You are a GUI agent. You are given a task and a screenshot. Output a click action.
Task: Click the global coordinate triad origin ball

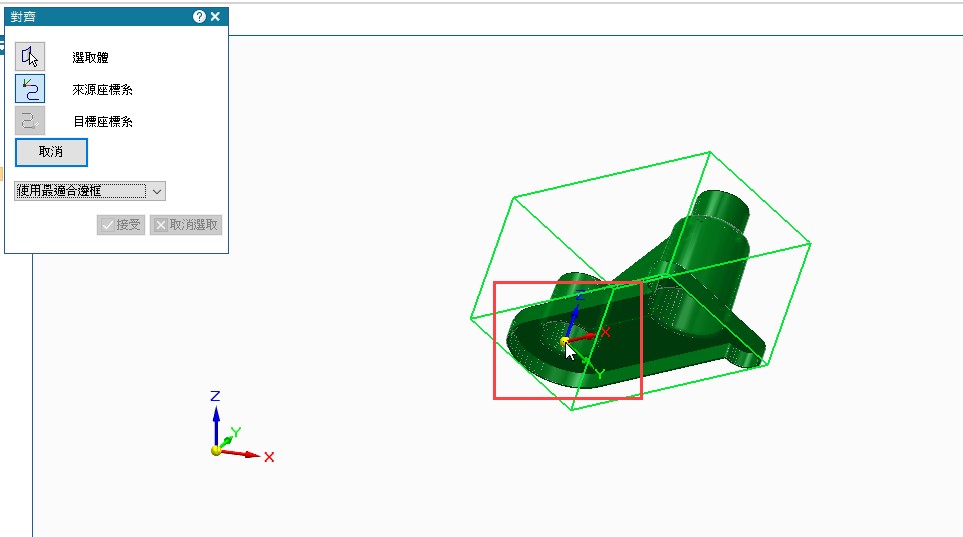click(216, 450)
